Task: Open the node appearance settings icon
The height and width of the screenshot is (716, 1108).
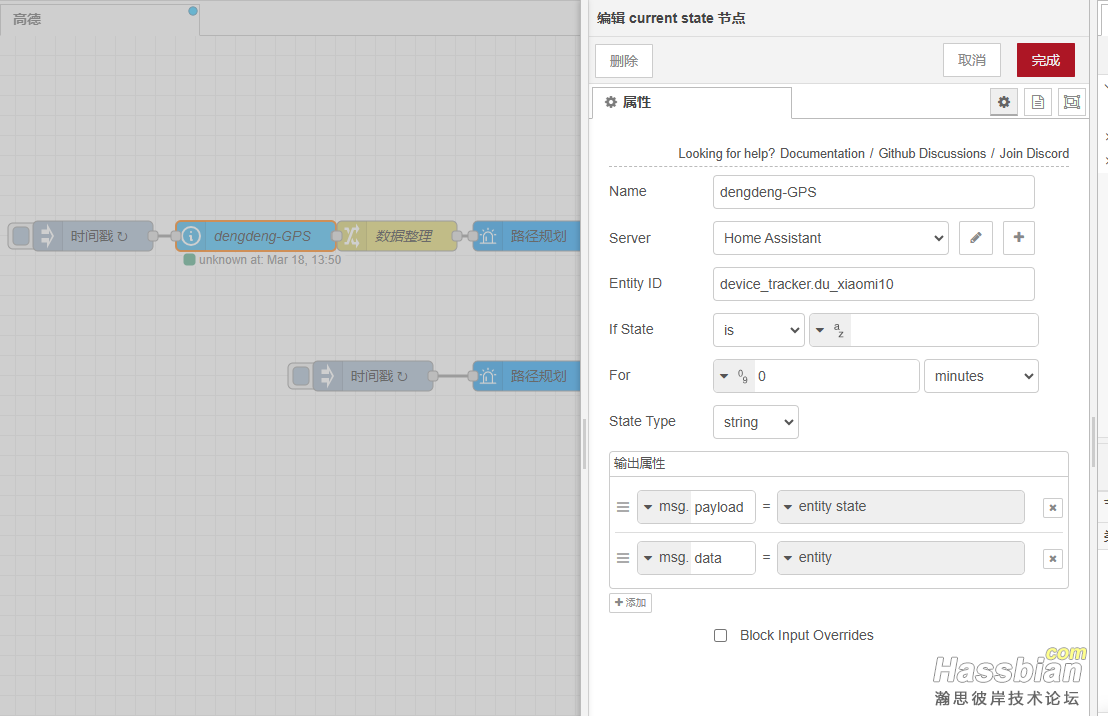Action: coord(1071,102)
